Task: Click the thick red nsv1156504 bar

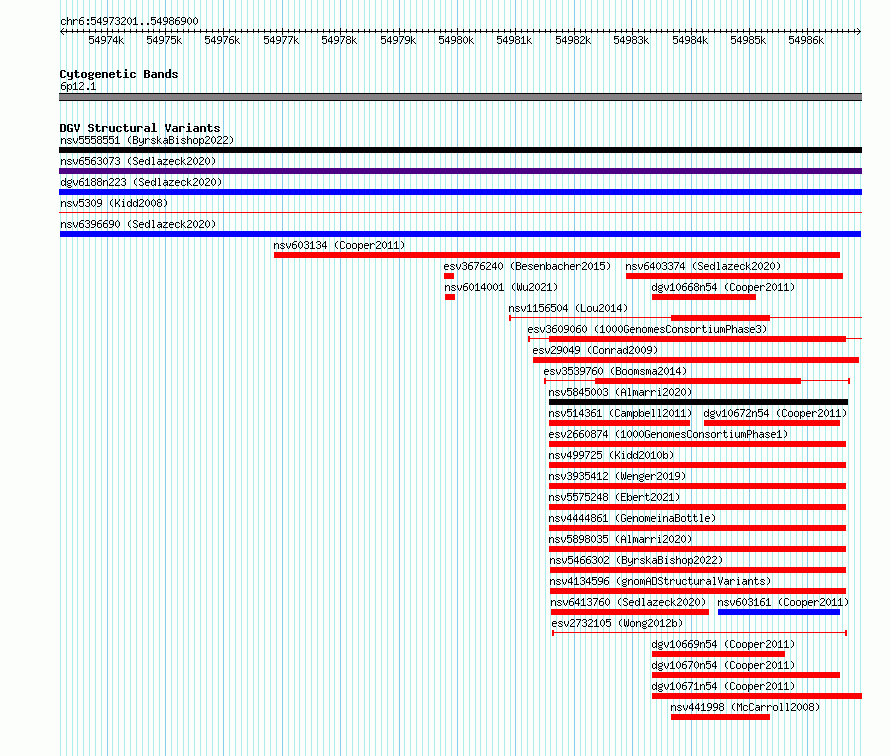Action: tap(720, 318)
